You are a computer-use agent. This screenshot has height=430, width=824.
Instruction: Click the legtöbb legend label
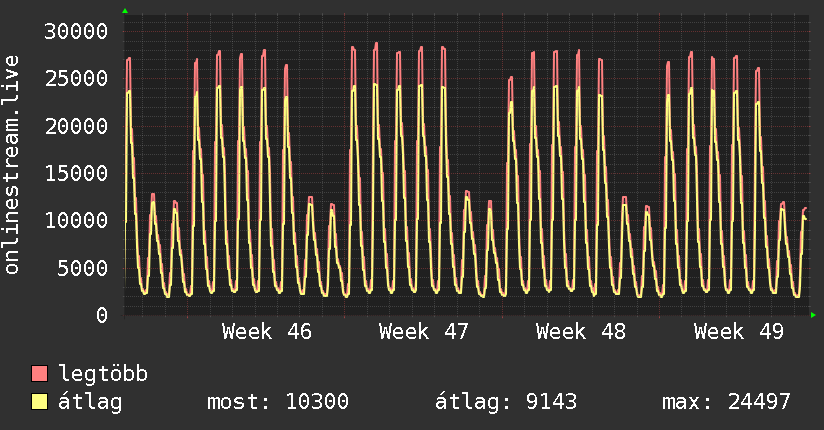tap(103, 374)
